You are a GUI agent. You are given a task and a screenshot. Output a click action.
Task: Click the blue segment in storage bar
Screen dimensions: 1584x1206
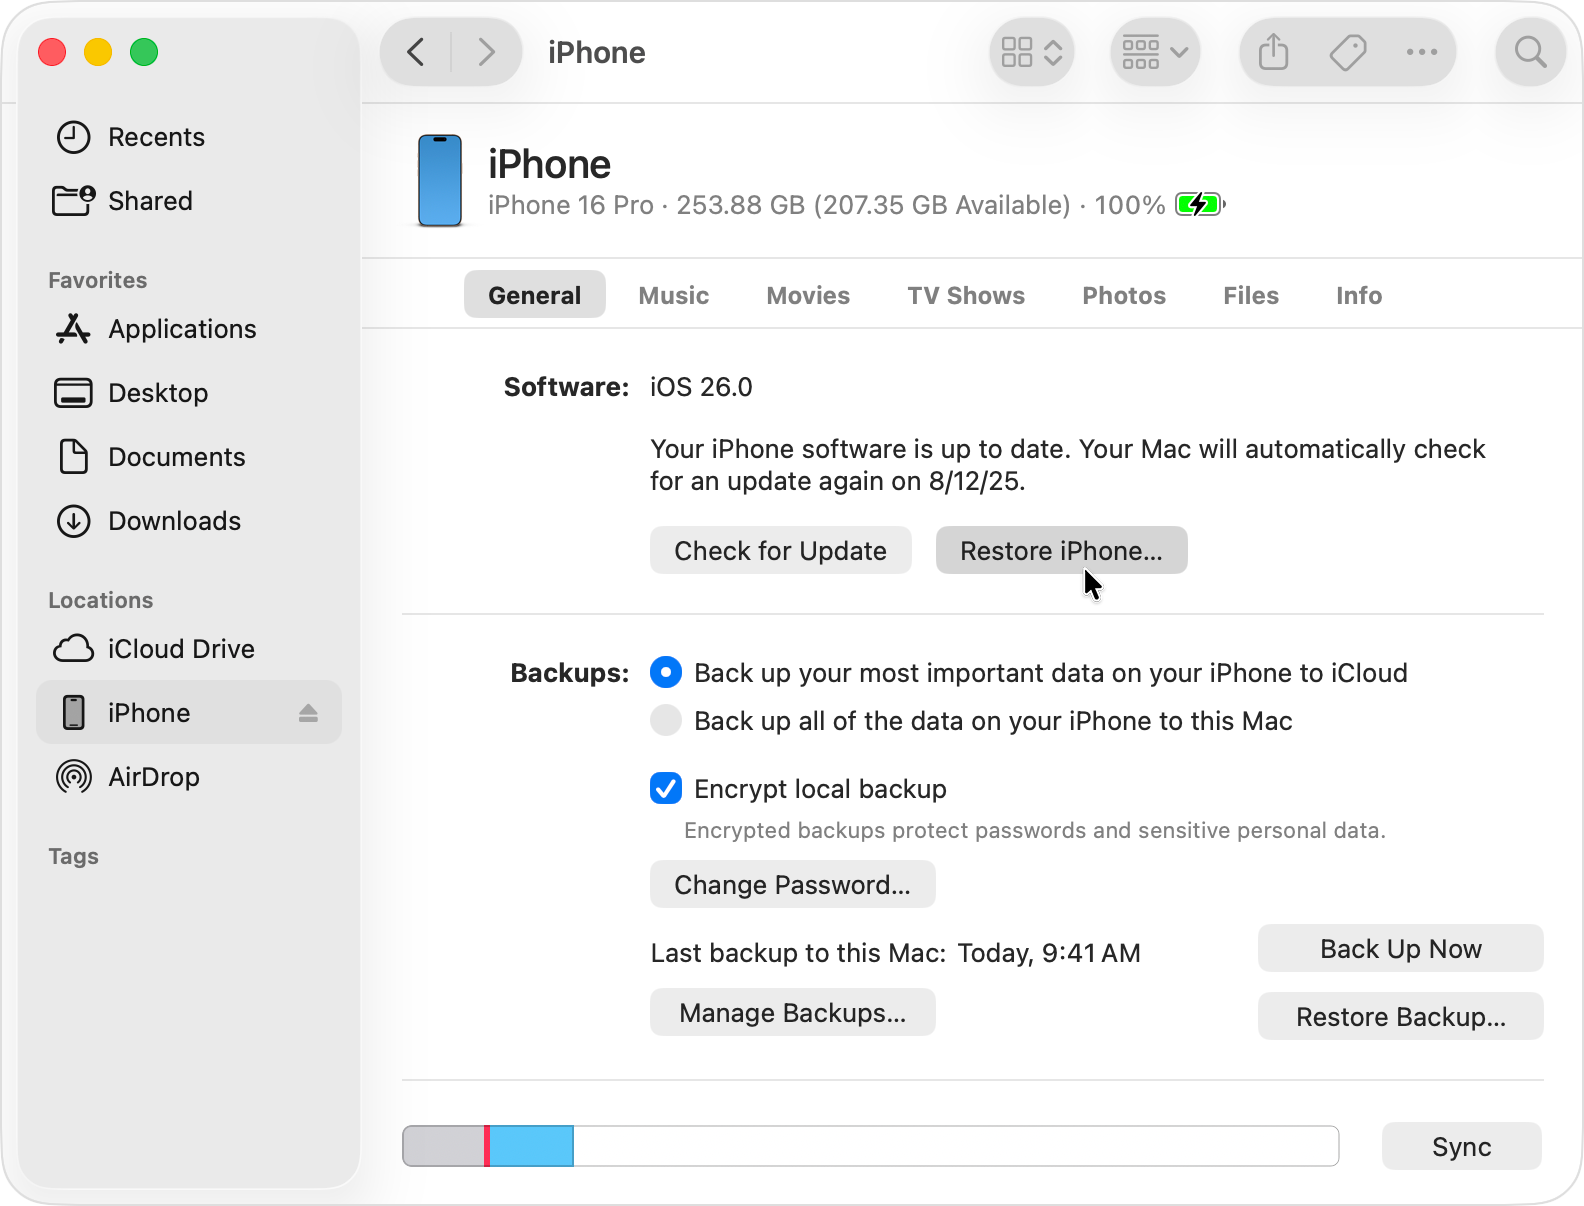pyautogui.click(x=531, y=1146)
